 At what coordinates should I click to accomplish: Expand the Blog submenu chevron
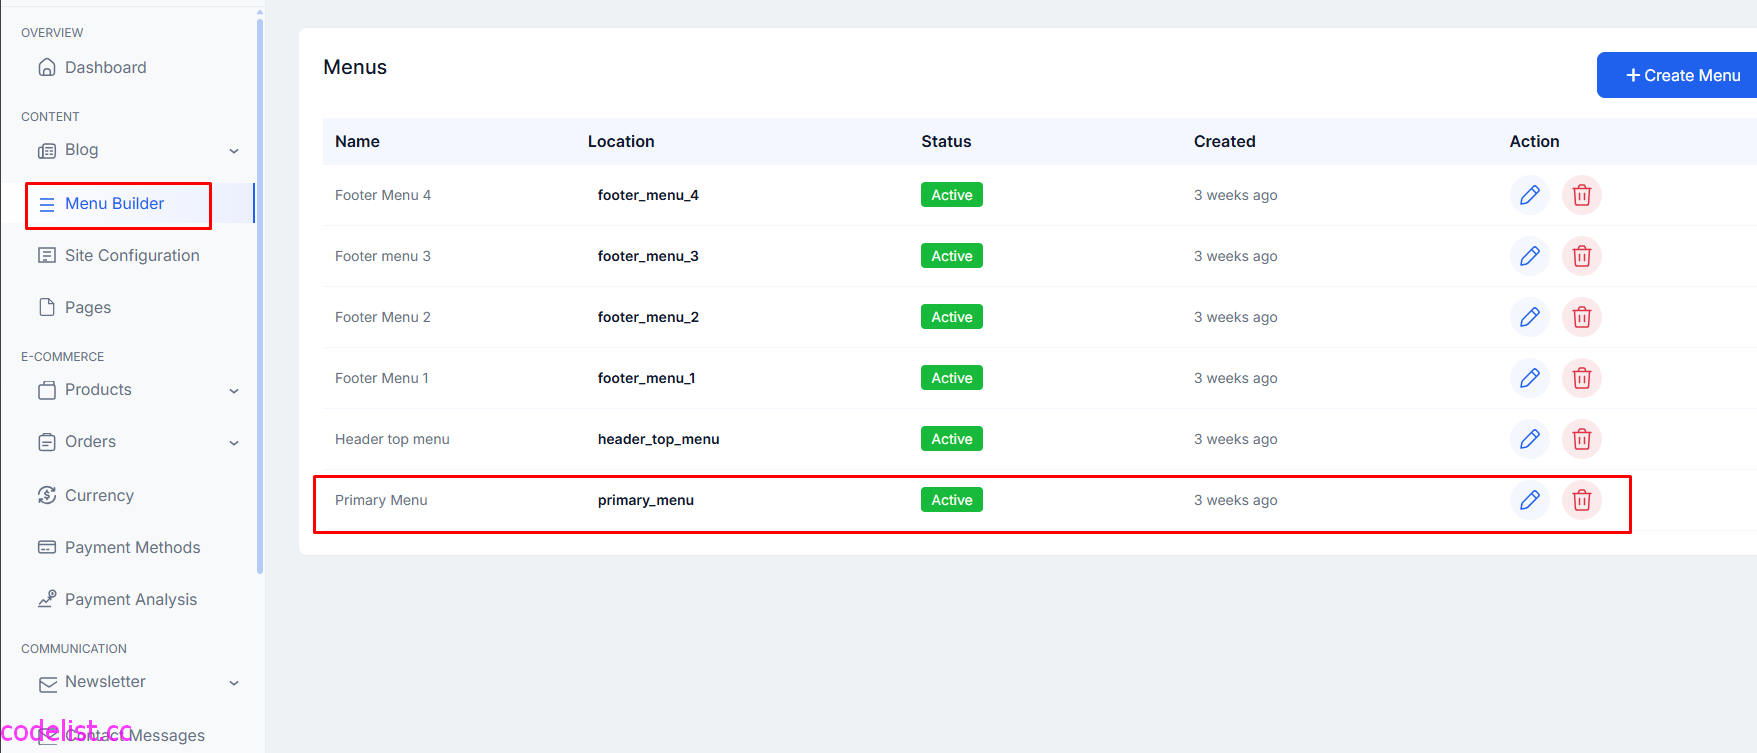pyautogui.click(x=234, y=151)
